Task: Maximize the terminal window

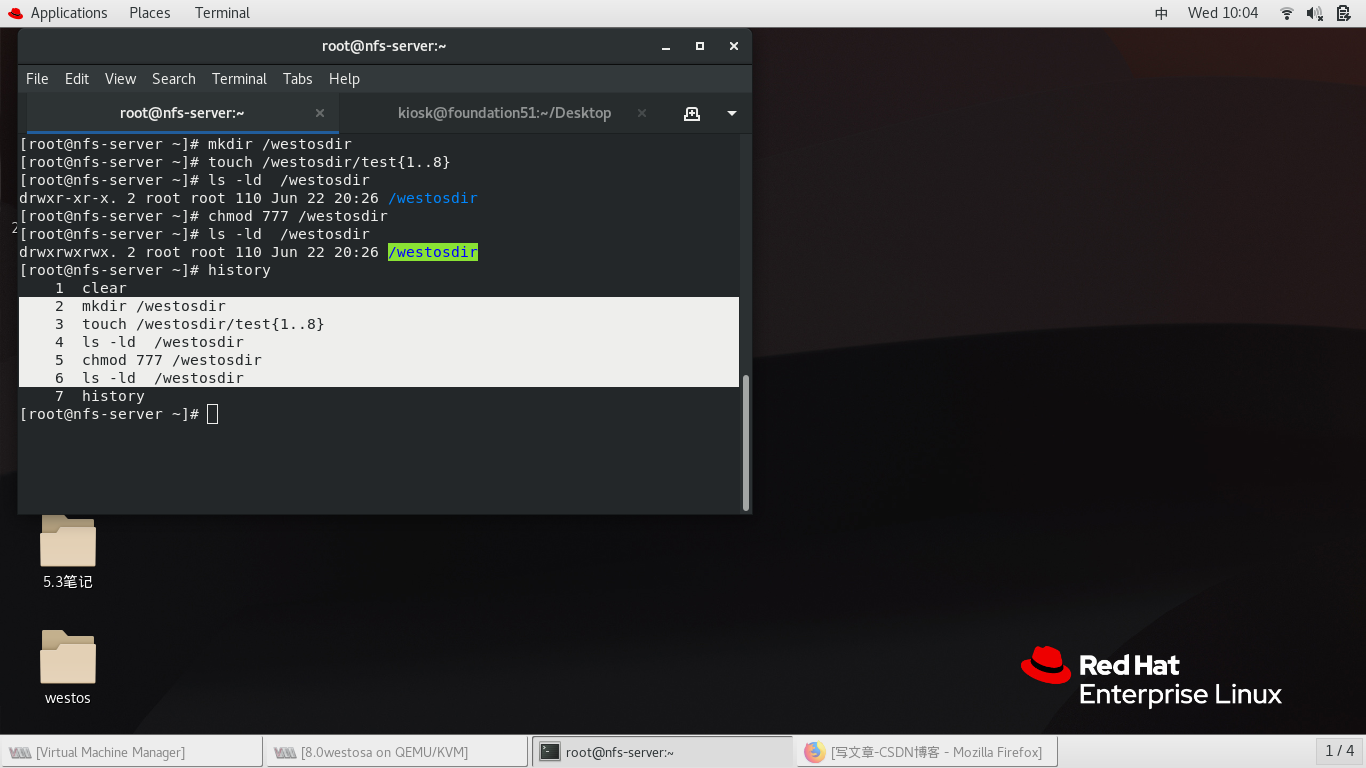Action: 700,46
